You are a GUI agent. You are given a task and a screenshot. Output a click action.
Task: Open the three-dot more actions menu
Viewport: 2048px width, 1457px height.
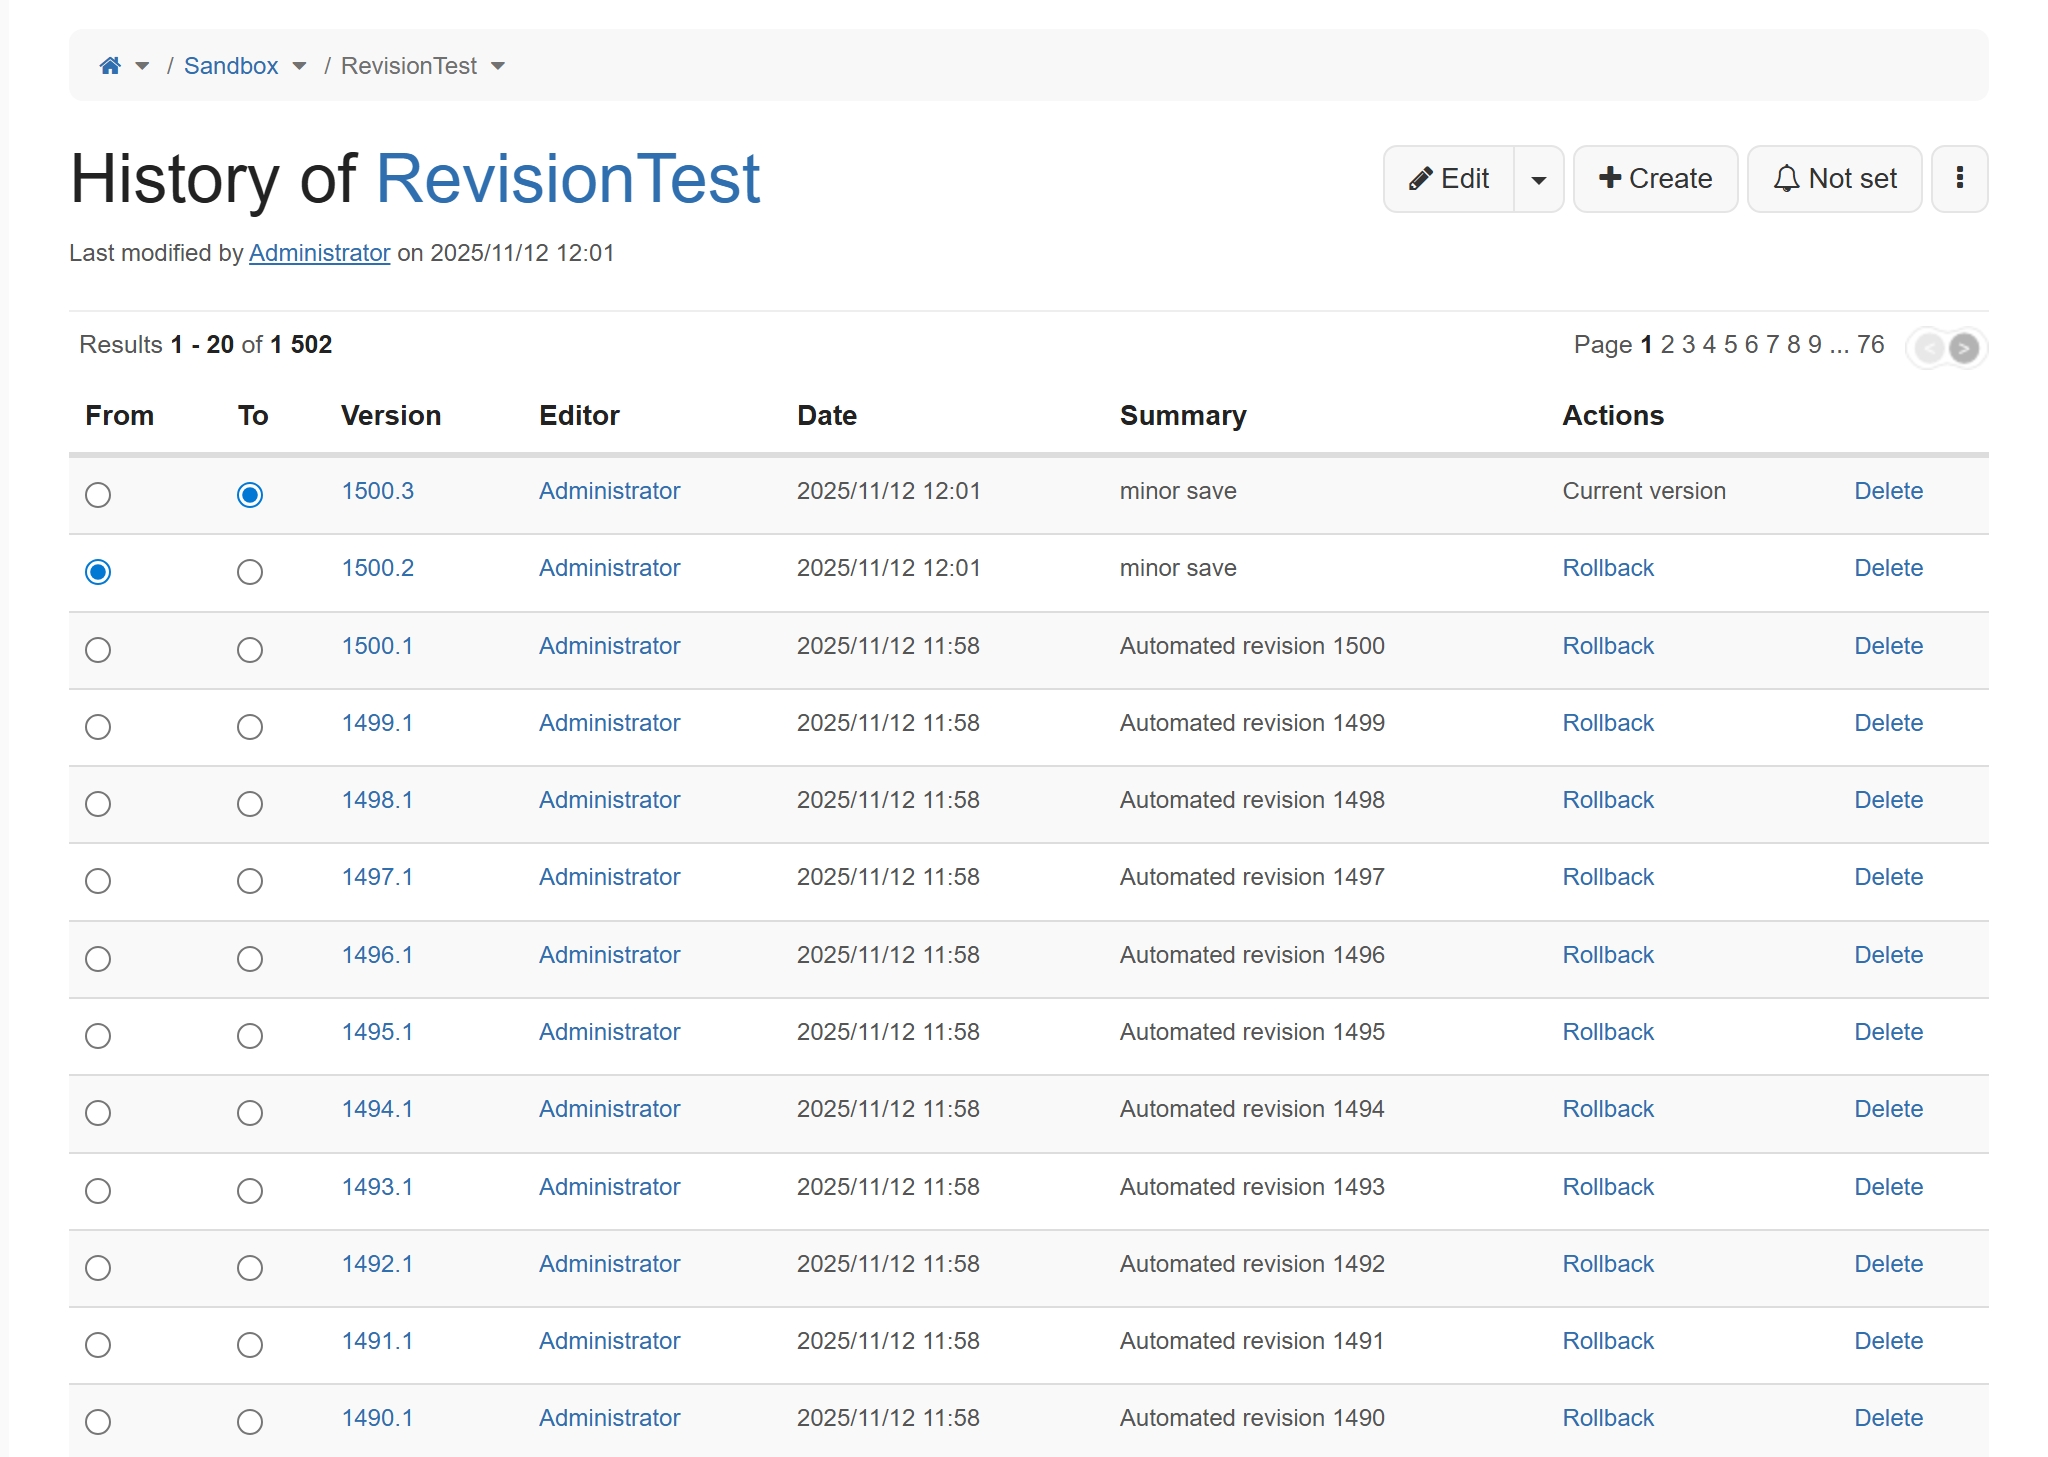point(1959,179)
